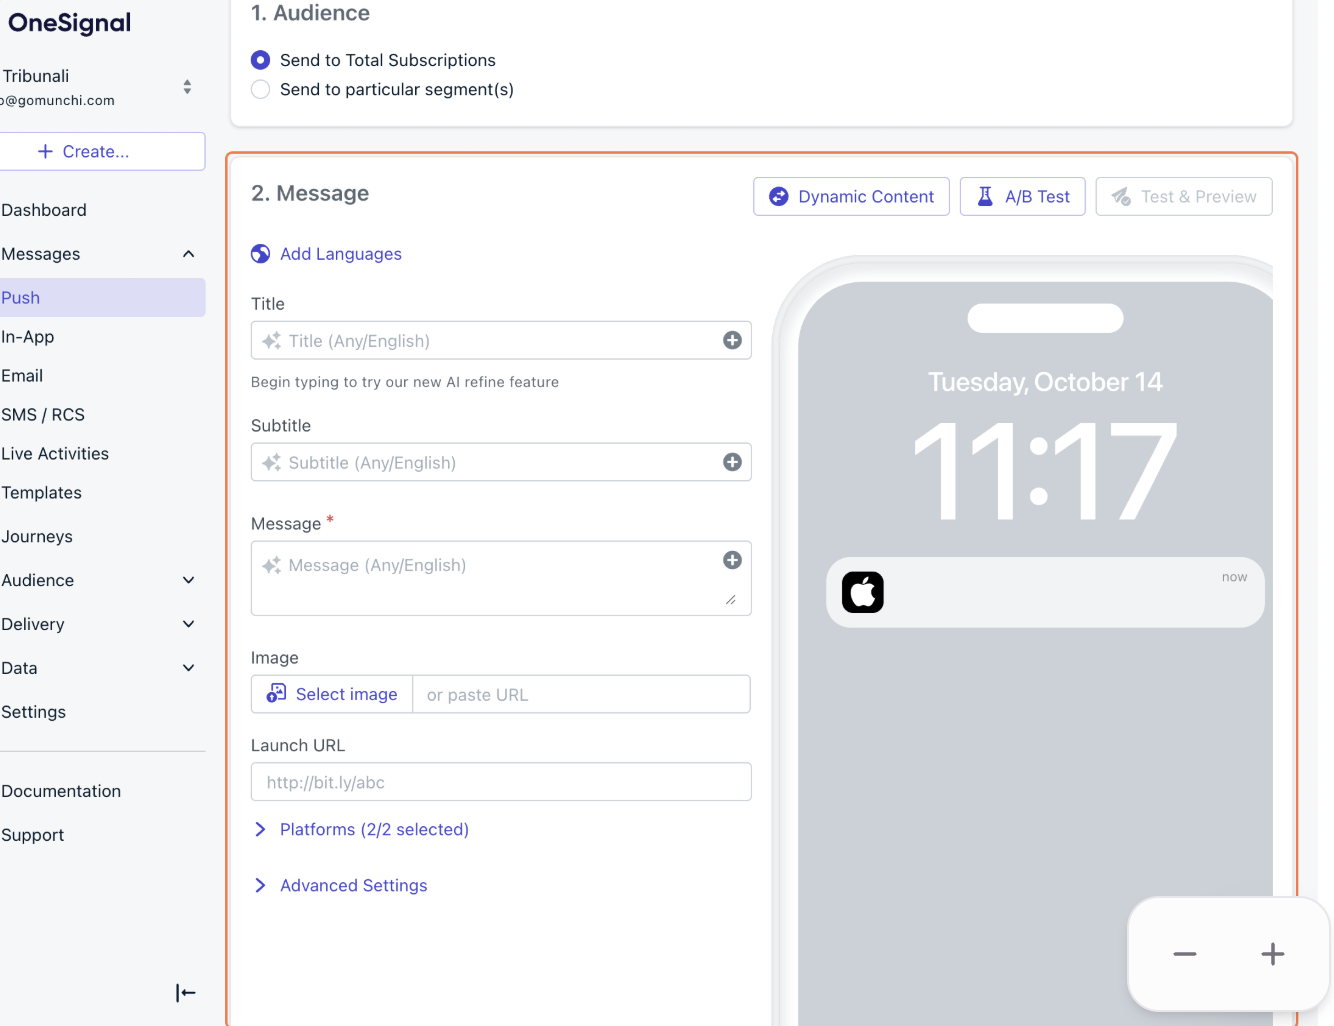1334x1026 pixels.
Task: Click the Add Languages globe icon
Action: (260, 254)
